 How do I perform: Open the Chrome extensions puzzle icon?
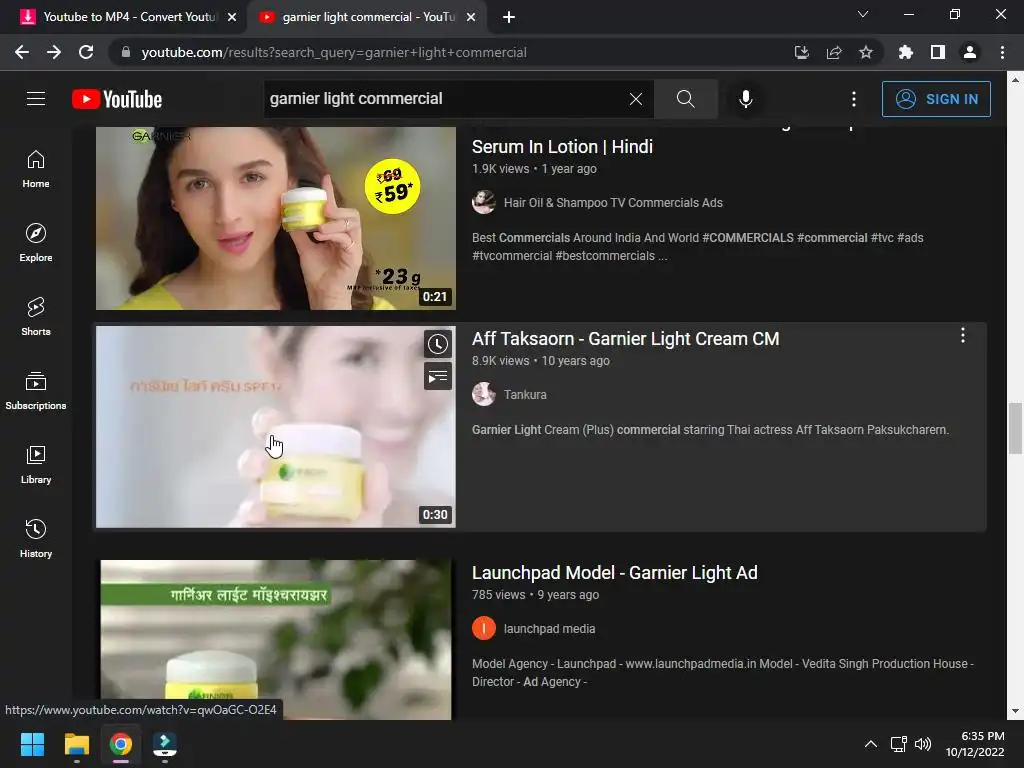(x=905, y=52)
